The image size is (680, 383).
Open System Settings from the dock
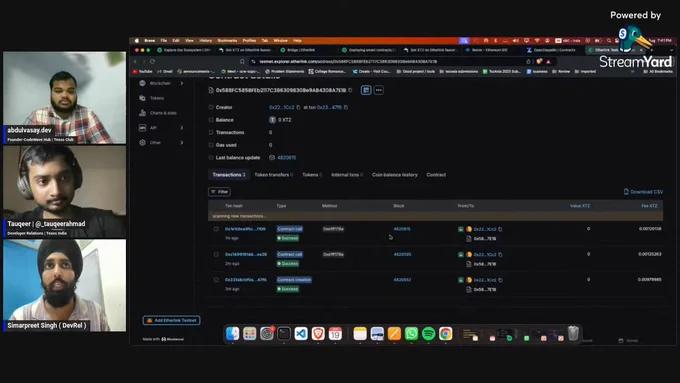tap(267, 334)
